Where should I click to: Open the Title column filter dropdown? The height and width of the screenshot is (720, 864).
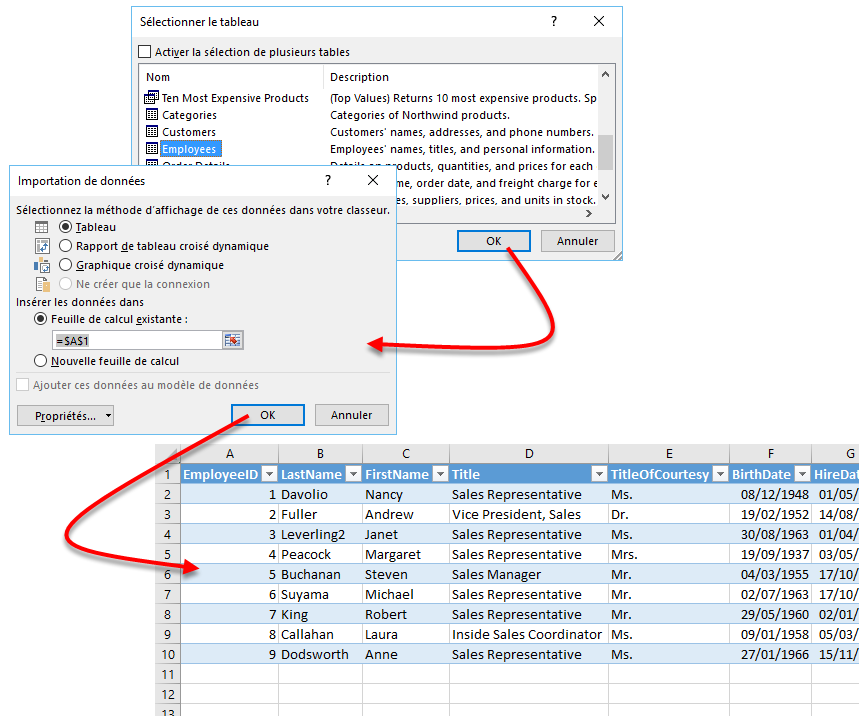click(x=598, y=475)
